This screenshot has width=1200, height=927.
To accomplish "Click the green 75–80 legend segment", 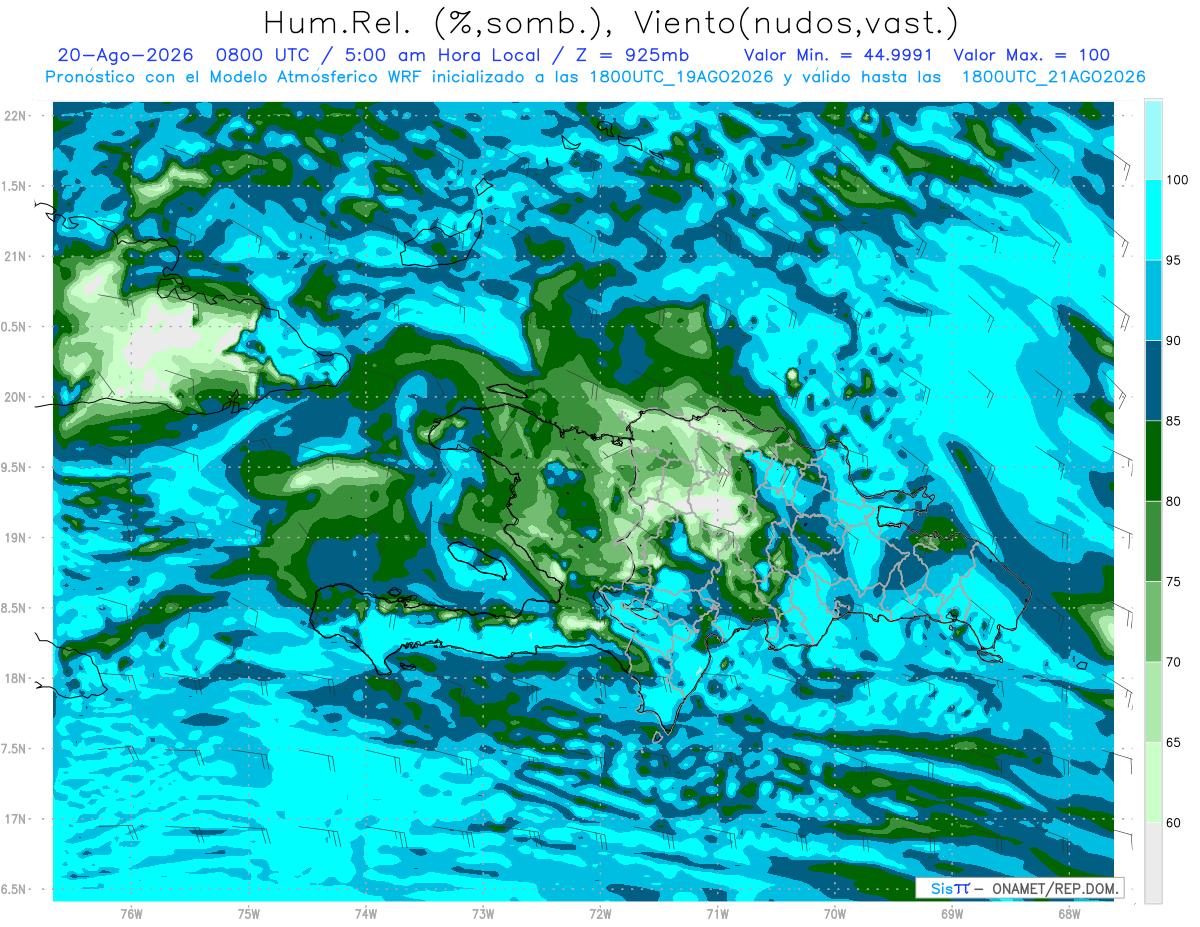I will point(1153,541).
